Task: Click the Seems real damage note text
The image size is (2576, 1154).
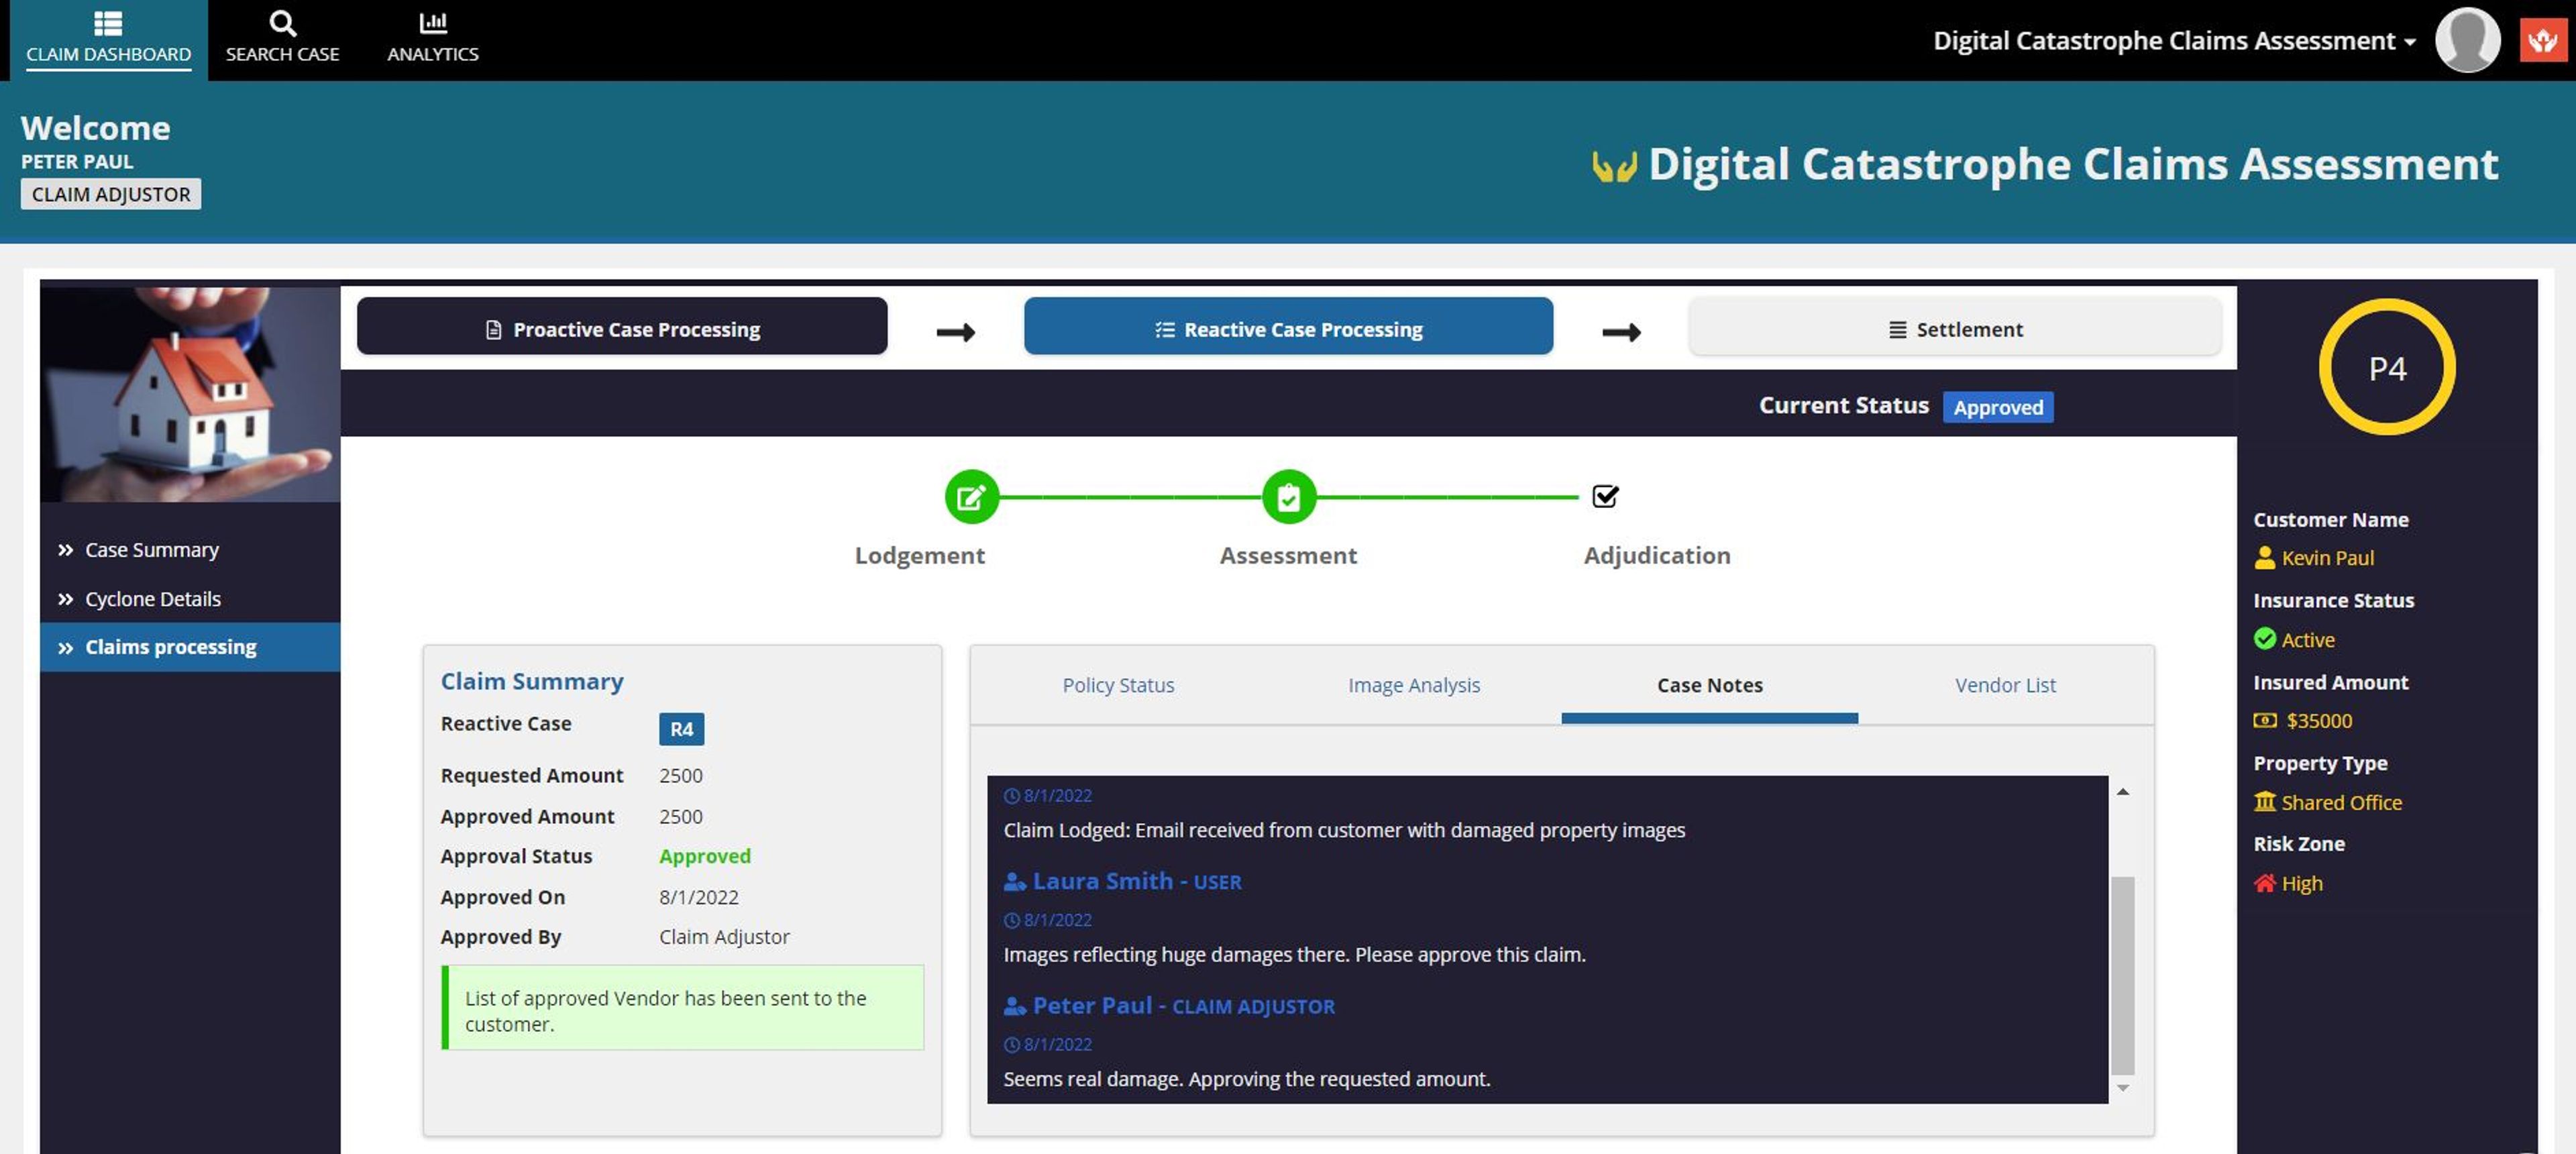Action: pyautogui.click(x=1246, y=1079)
